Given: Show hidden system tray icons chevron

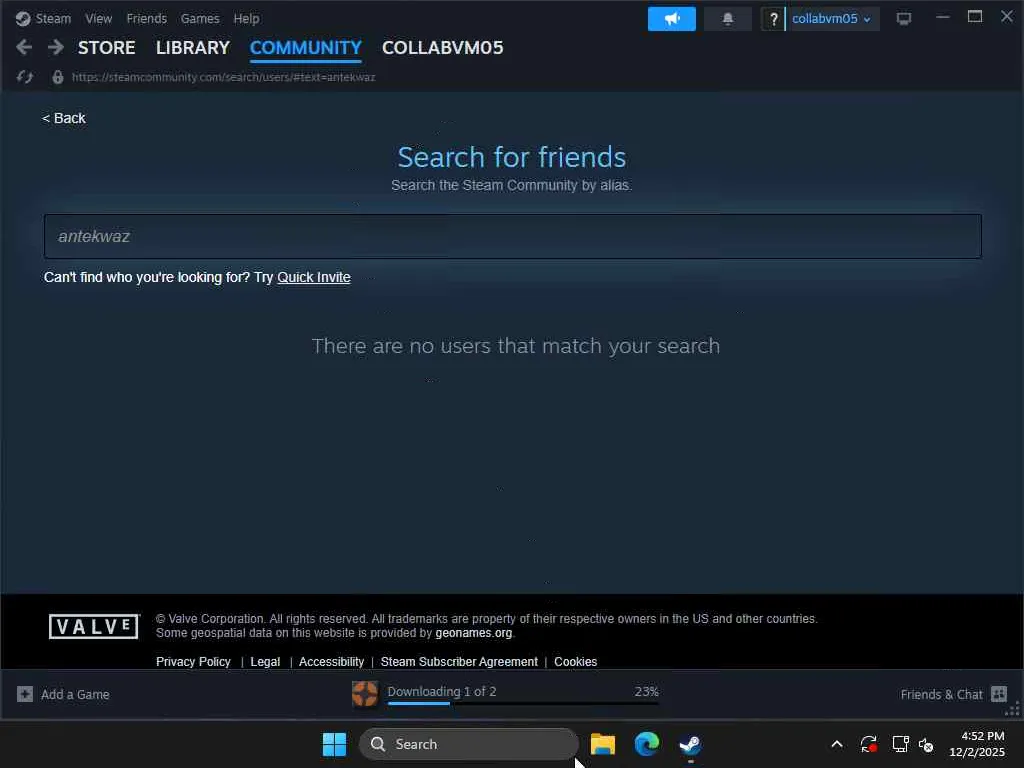Looking at the screenshot, I should pos(837,744).
